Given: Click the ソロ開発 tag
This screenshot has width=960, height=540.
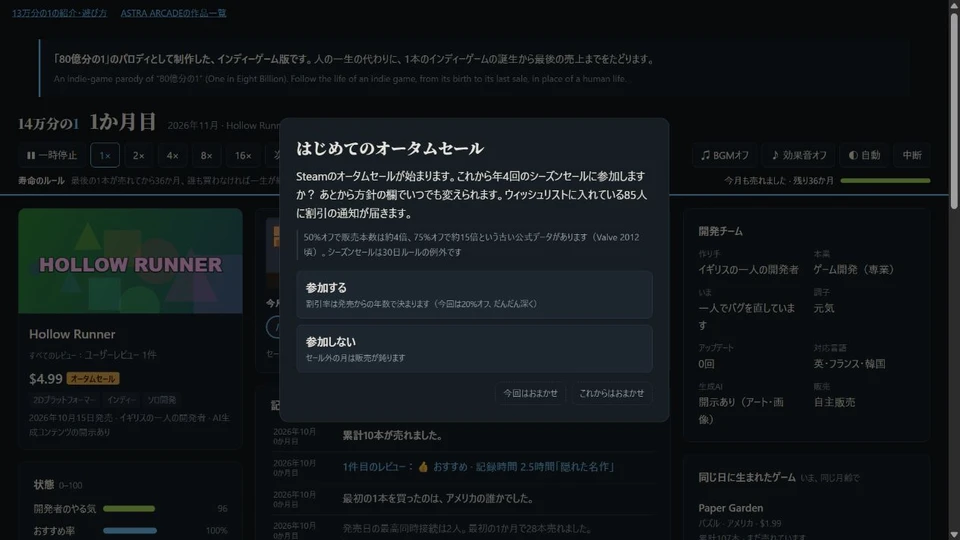Looking at the screenshot, I should point(162,400).
